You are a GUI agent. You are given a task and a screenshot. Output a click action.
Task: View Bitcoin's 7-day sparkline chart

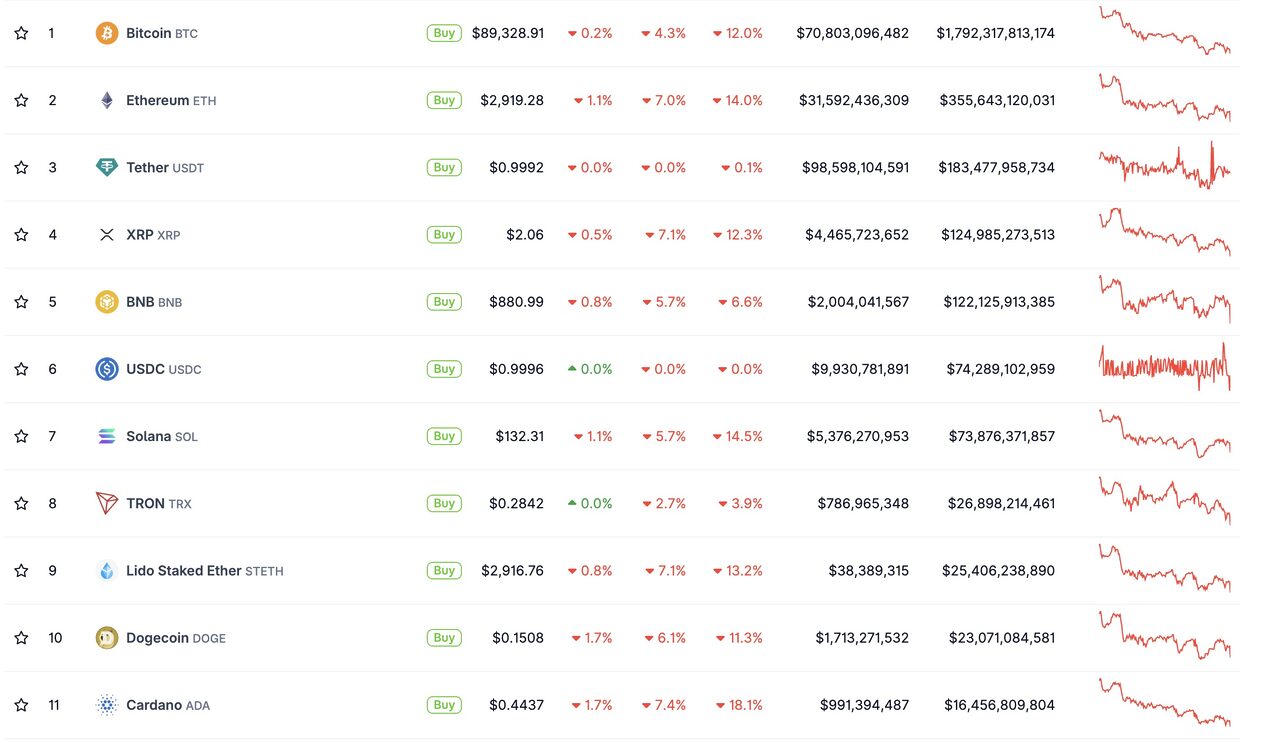coord(1164,32)
